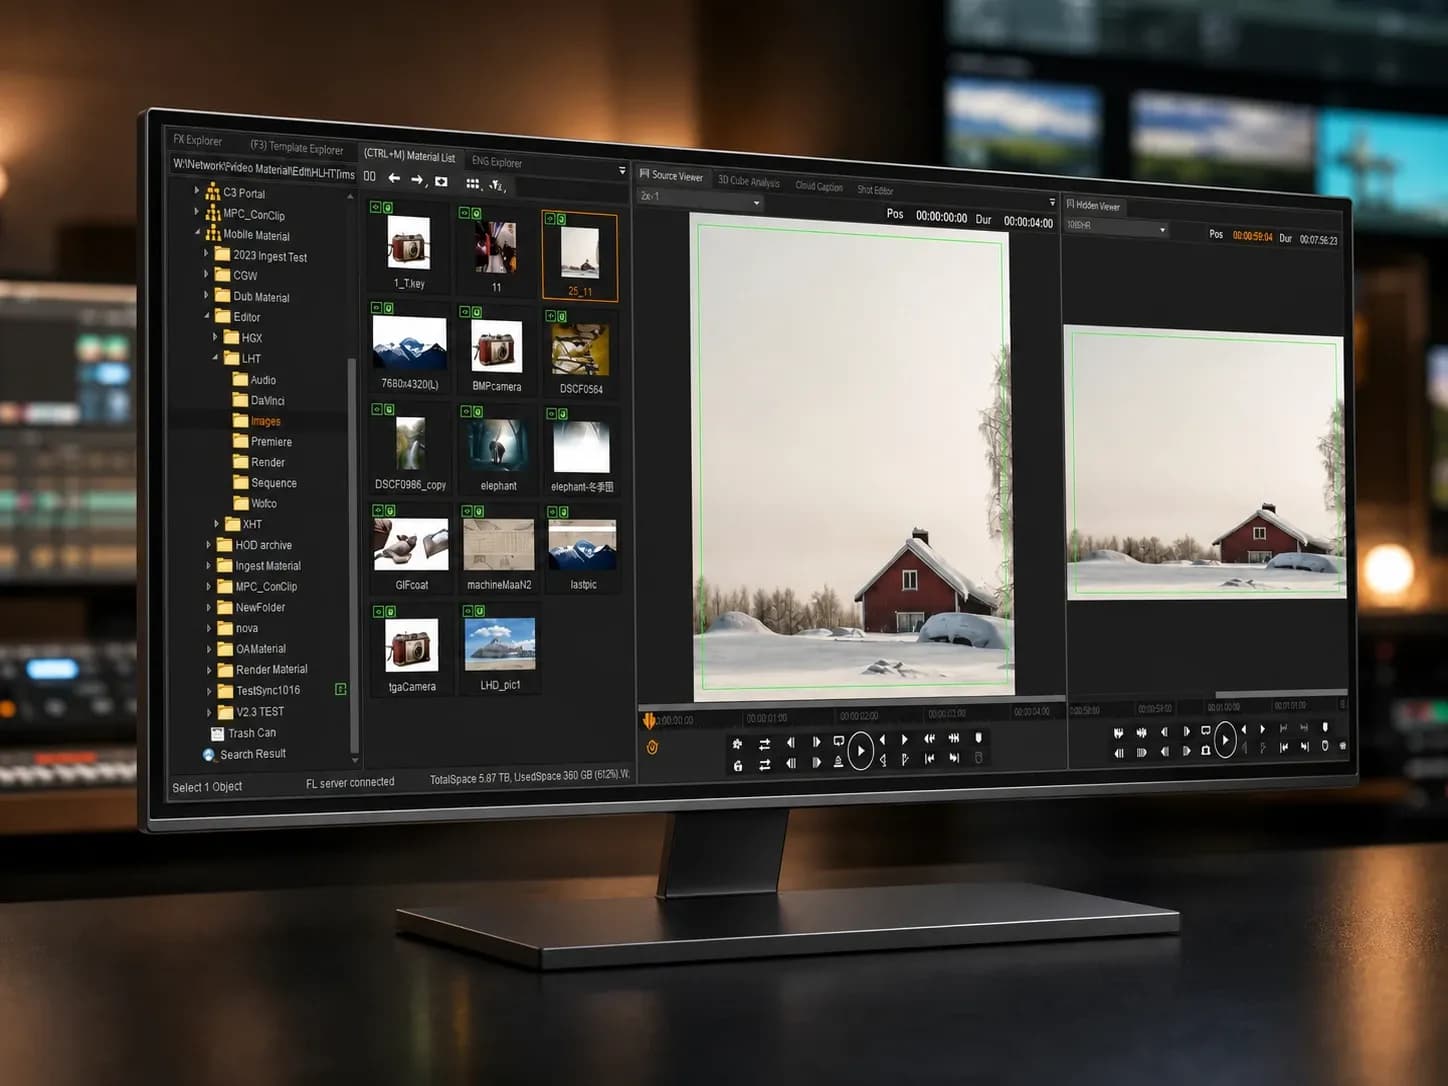Switch to the Cloud Caption tab

click(x=819, y=186)
